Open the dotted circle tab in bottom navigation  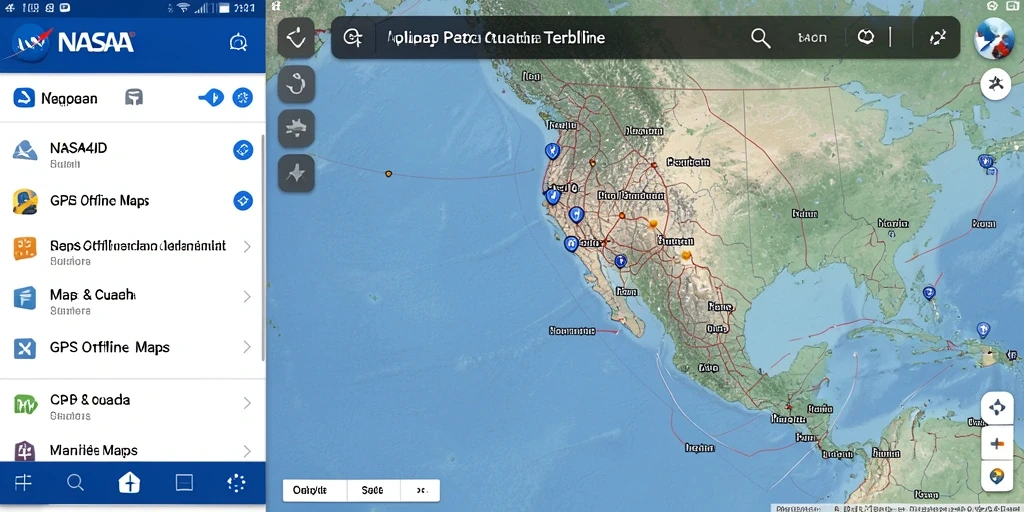coord(236,483)
